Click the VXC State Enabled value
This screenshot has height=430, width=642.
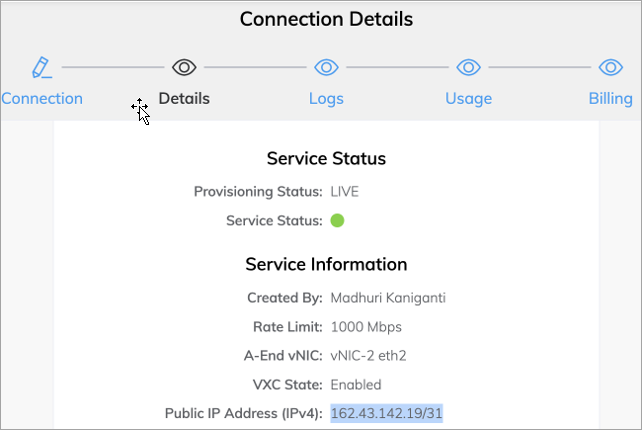pos(355,384)
